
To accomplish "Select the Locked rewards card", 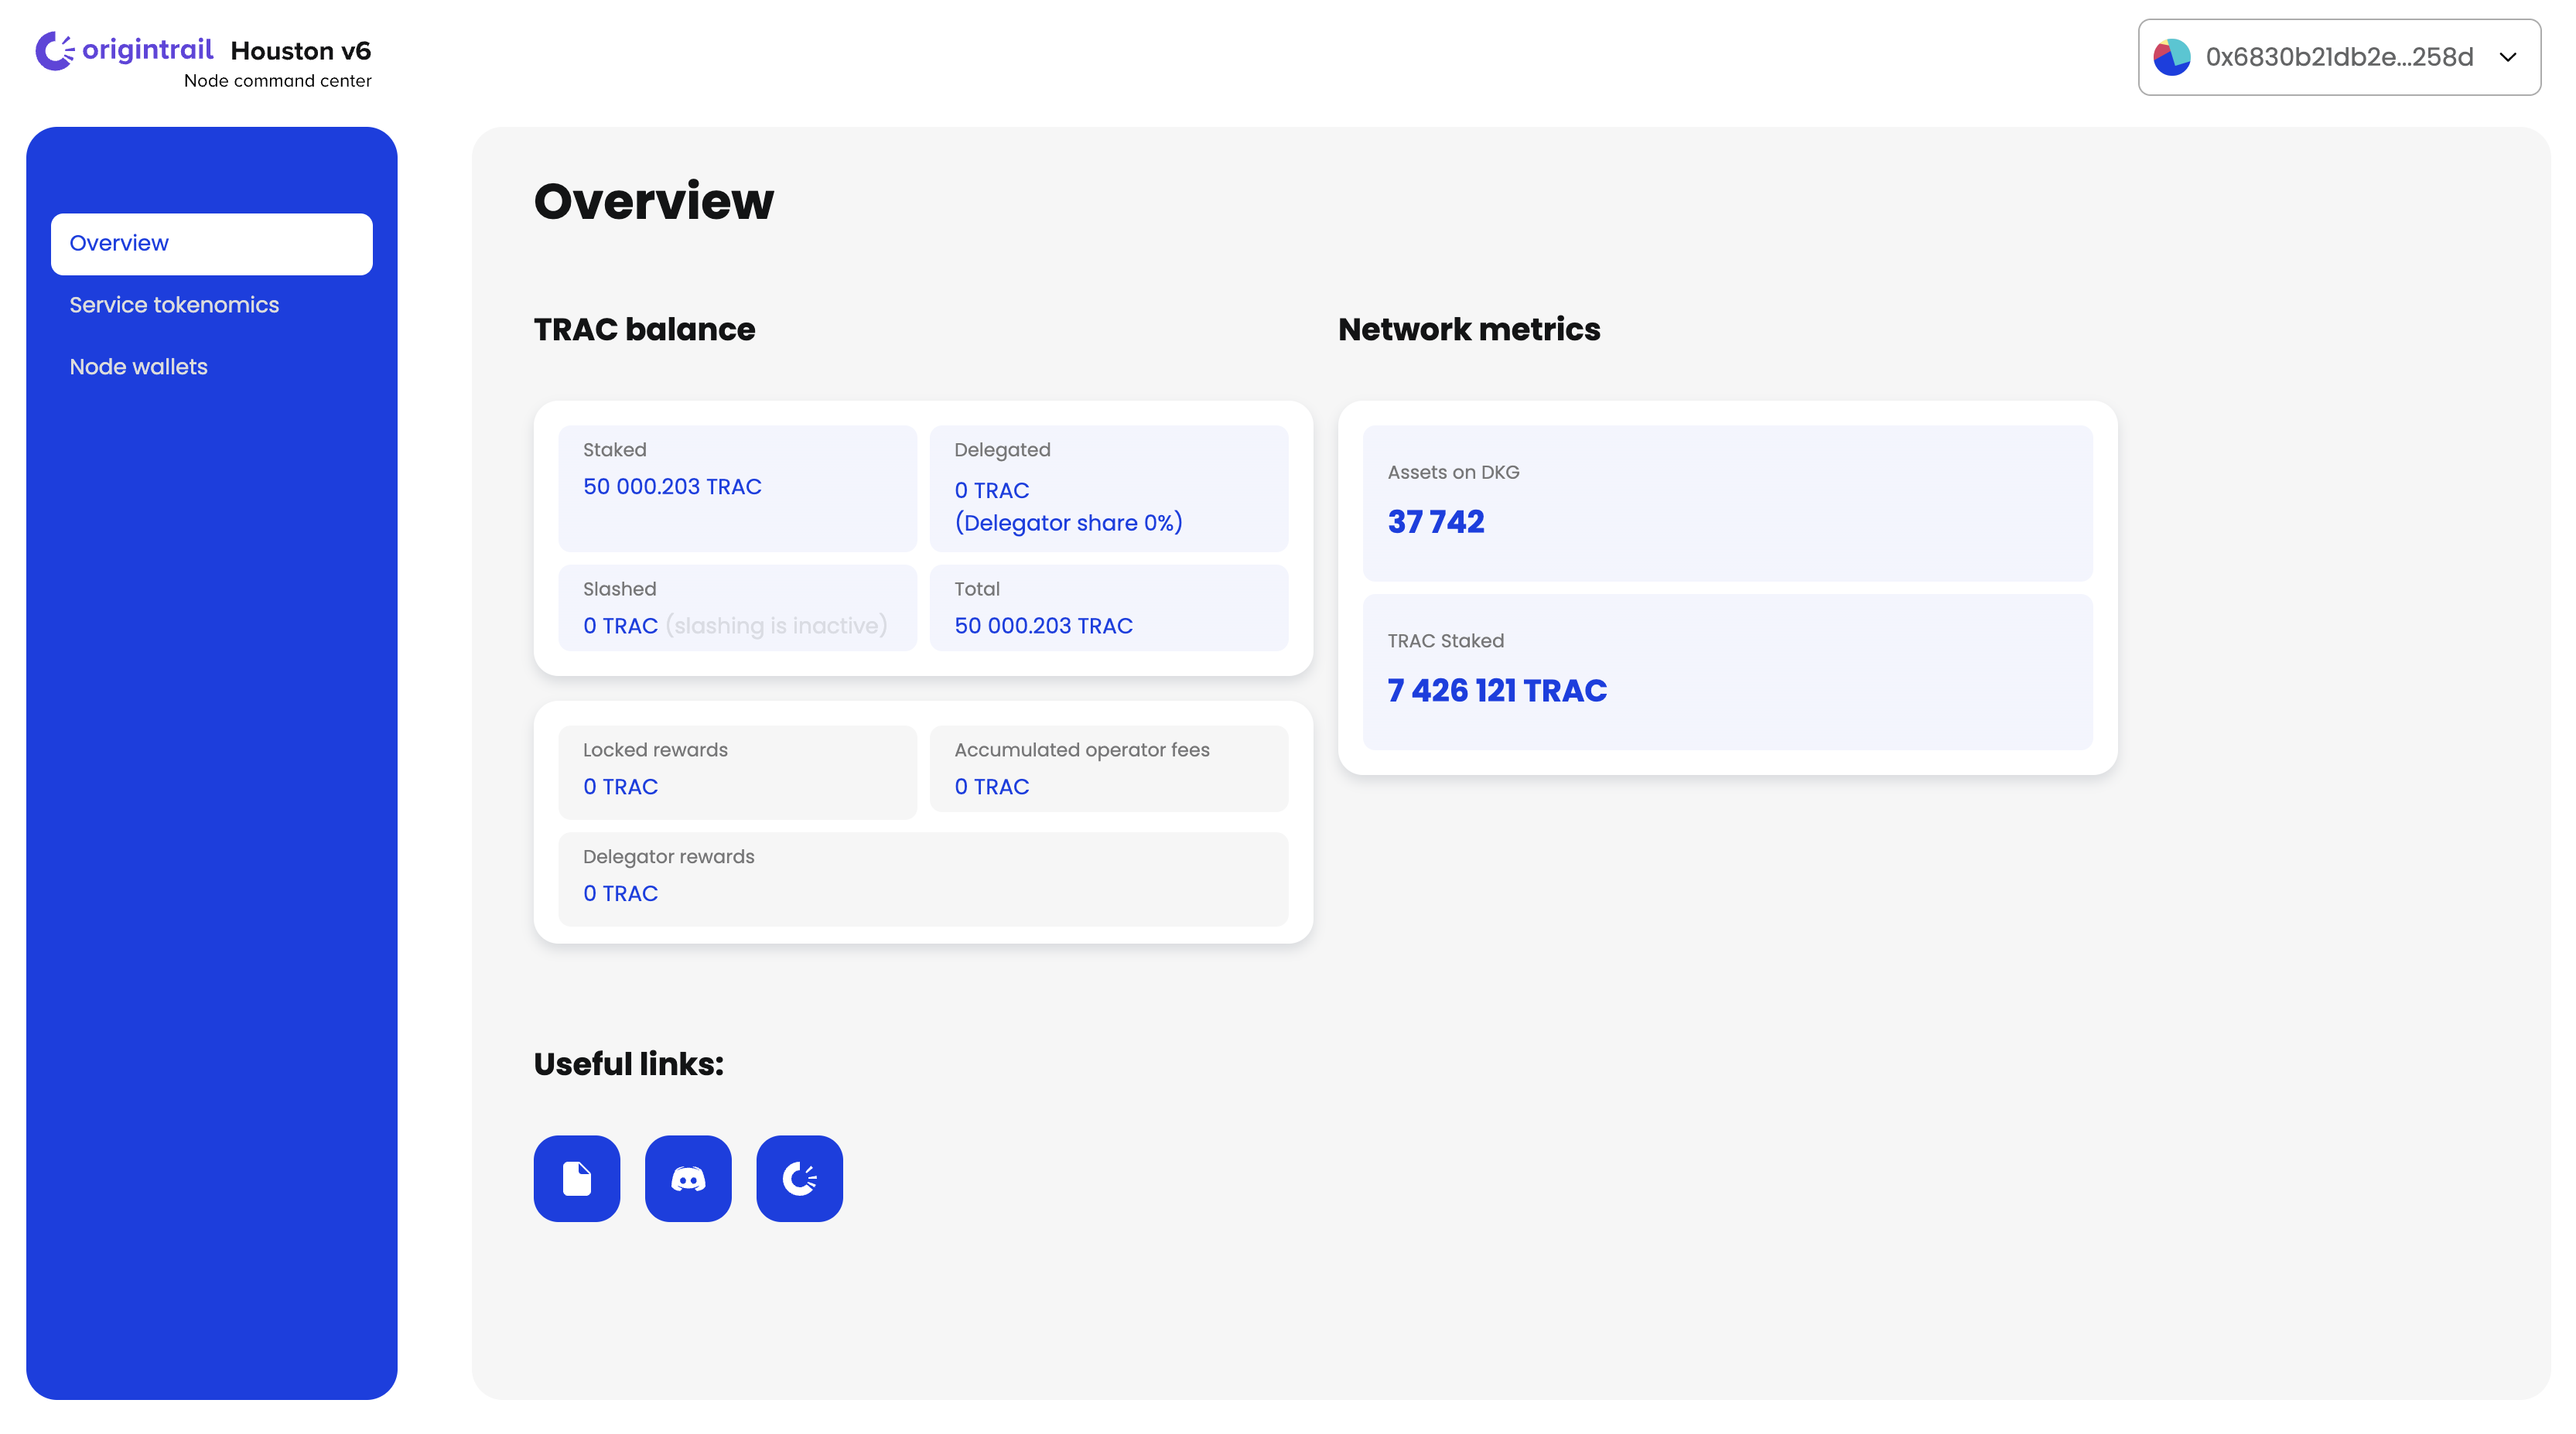I will tap(737, 771).
